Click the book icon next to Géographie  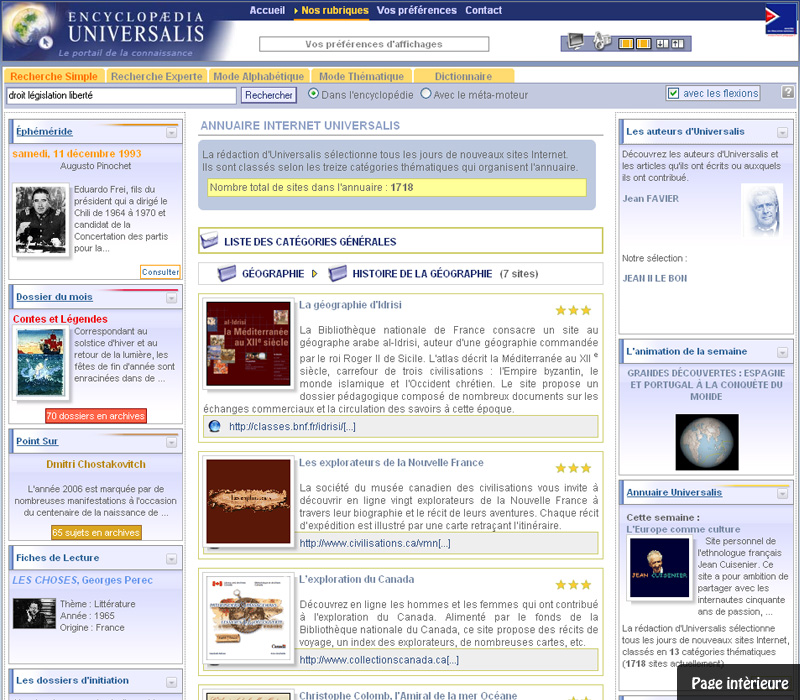[227, 273]
